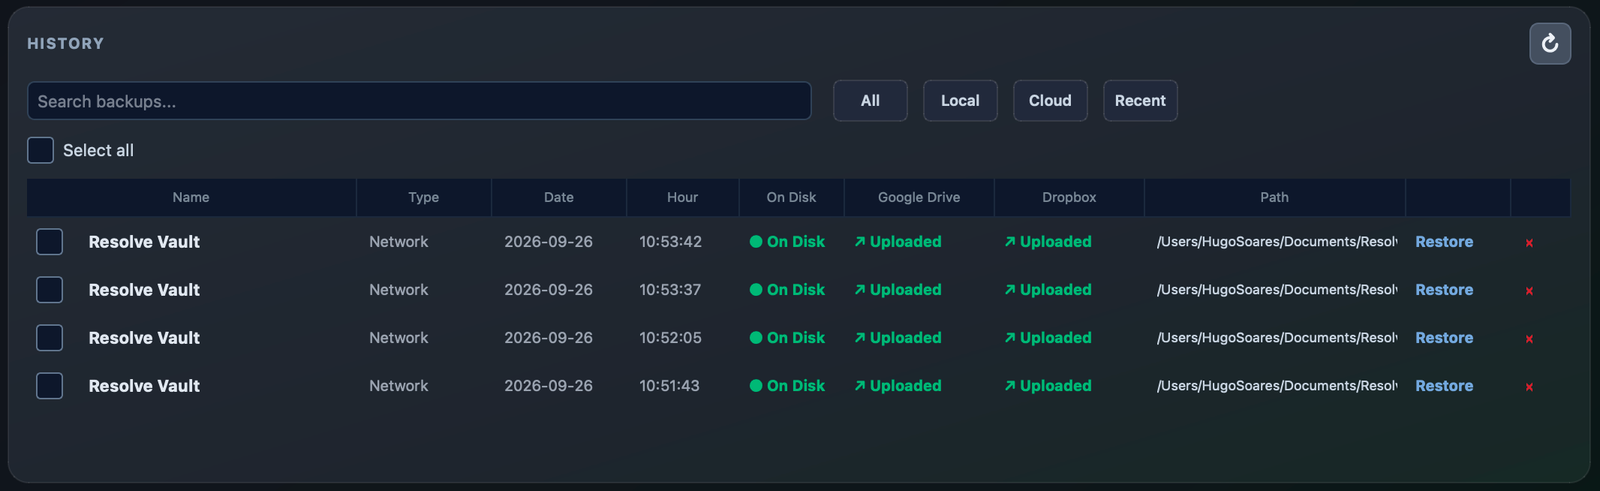This screenshot has height=491, width=1600.
Task: Check the 10:52:05 backup row checkbox
Action: (x=50, y=338)
